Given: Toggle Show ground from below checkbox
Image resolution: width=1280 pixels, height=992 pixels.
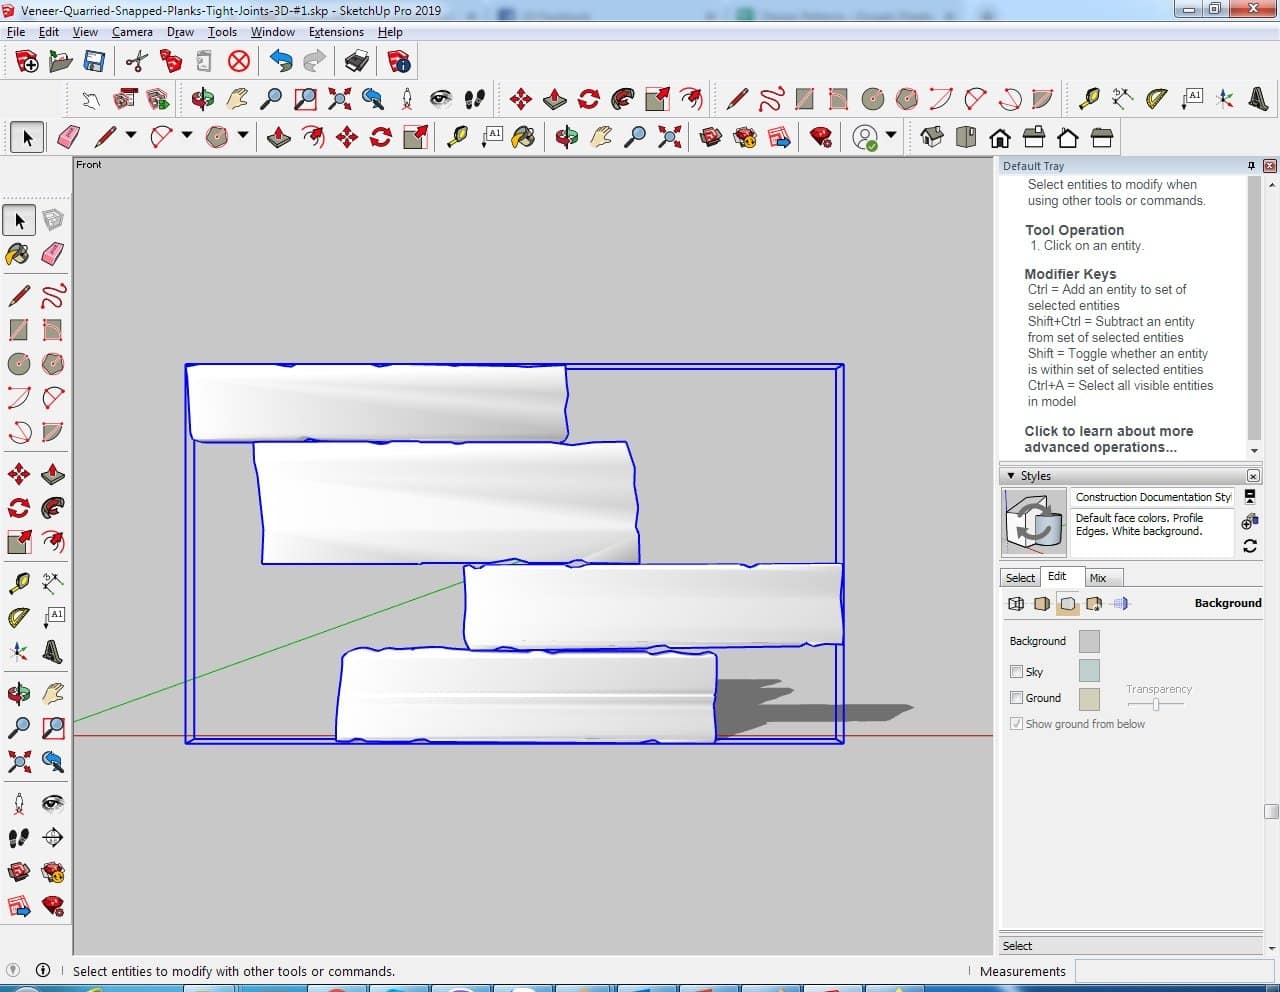Looking at the screenshot, I should click(1017, 724).
